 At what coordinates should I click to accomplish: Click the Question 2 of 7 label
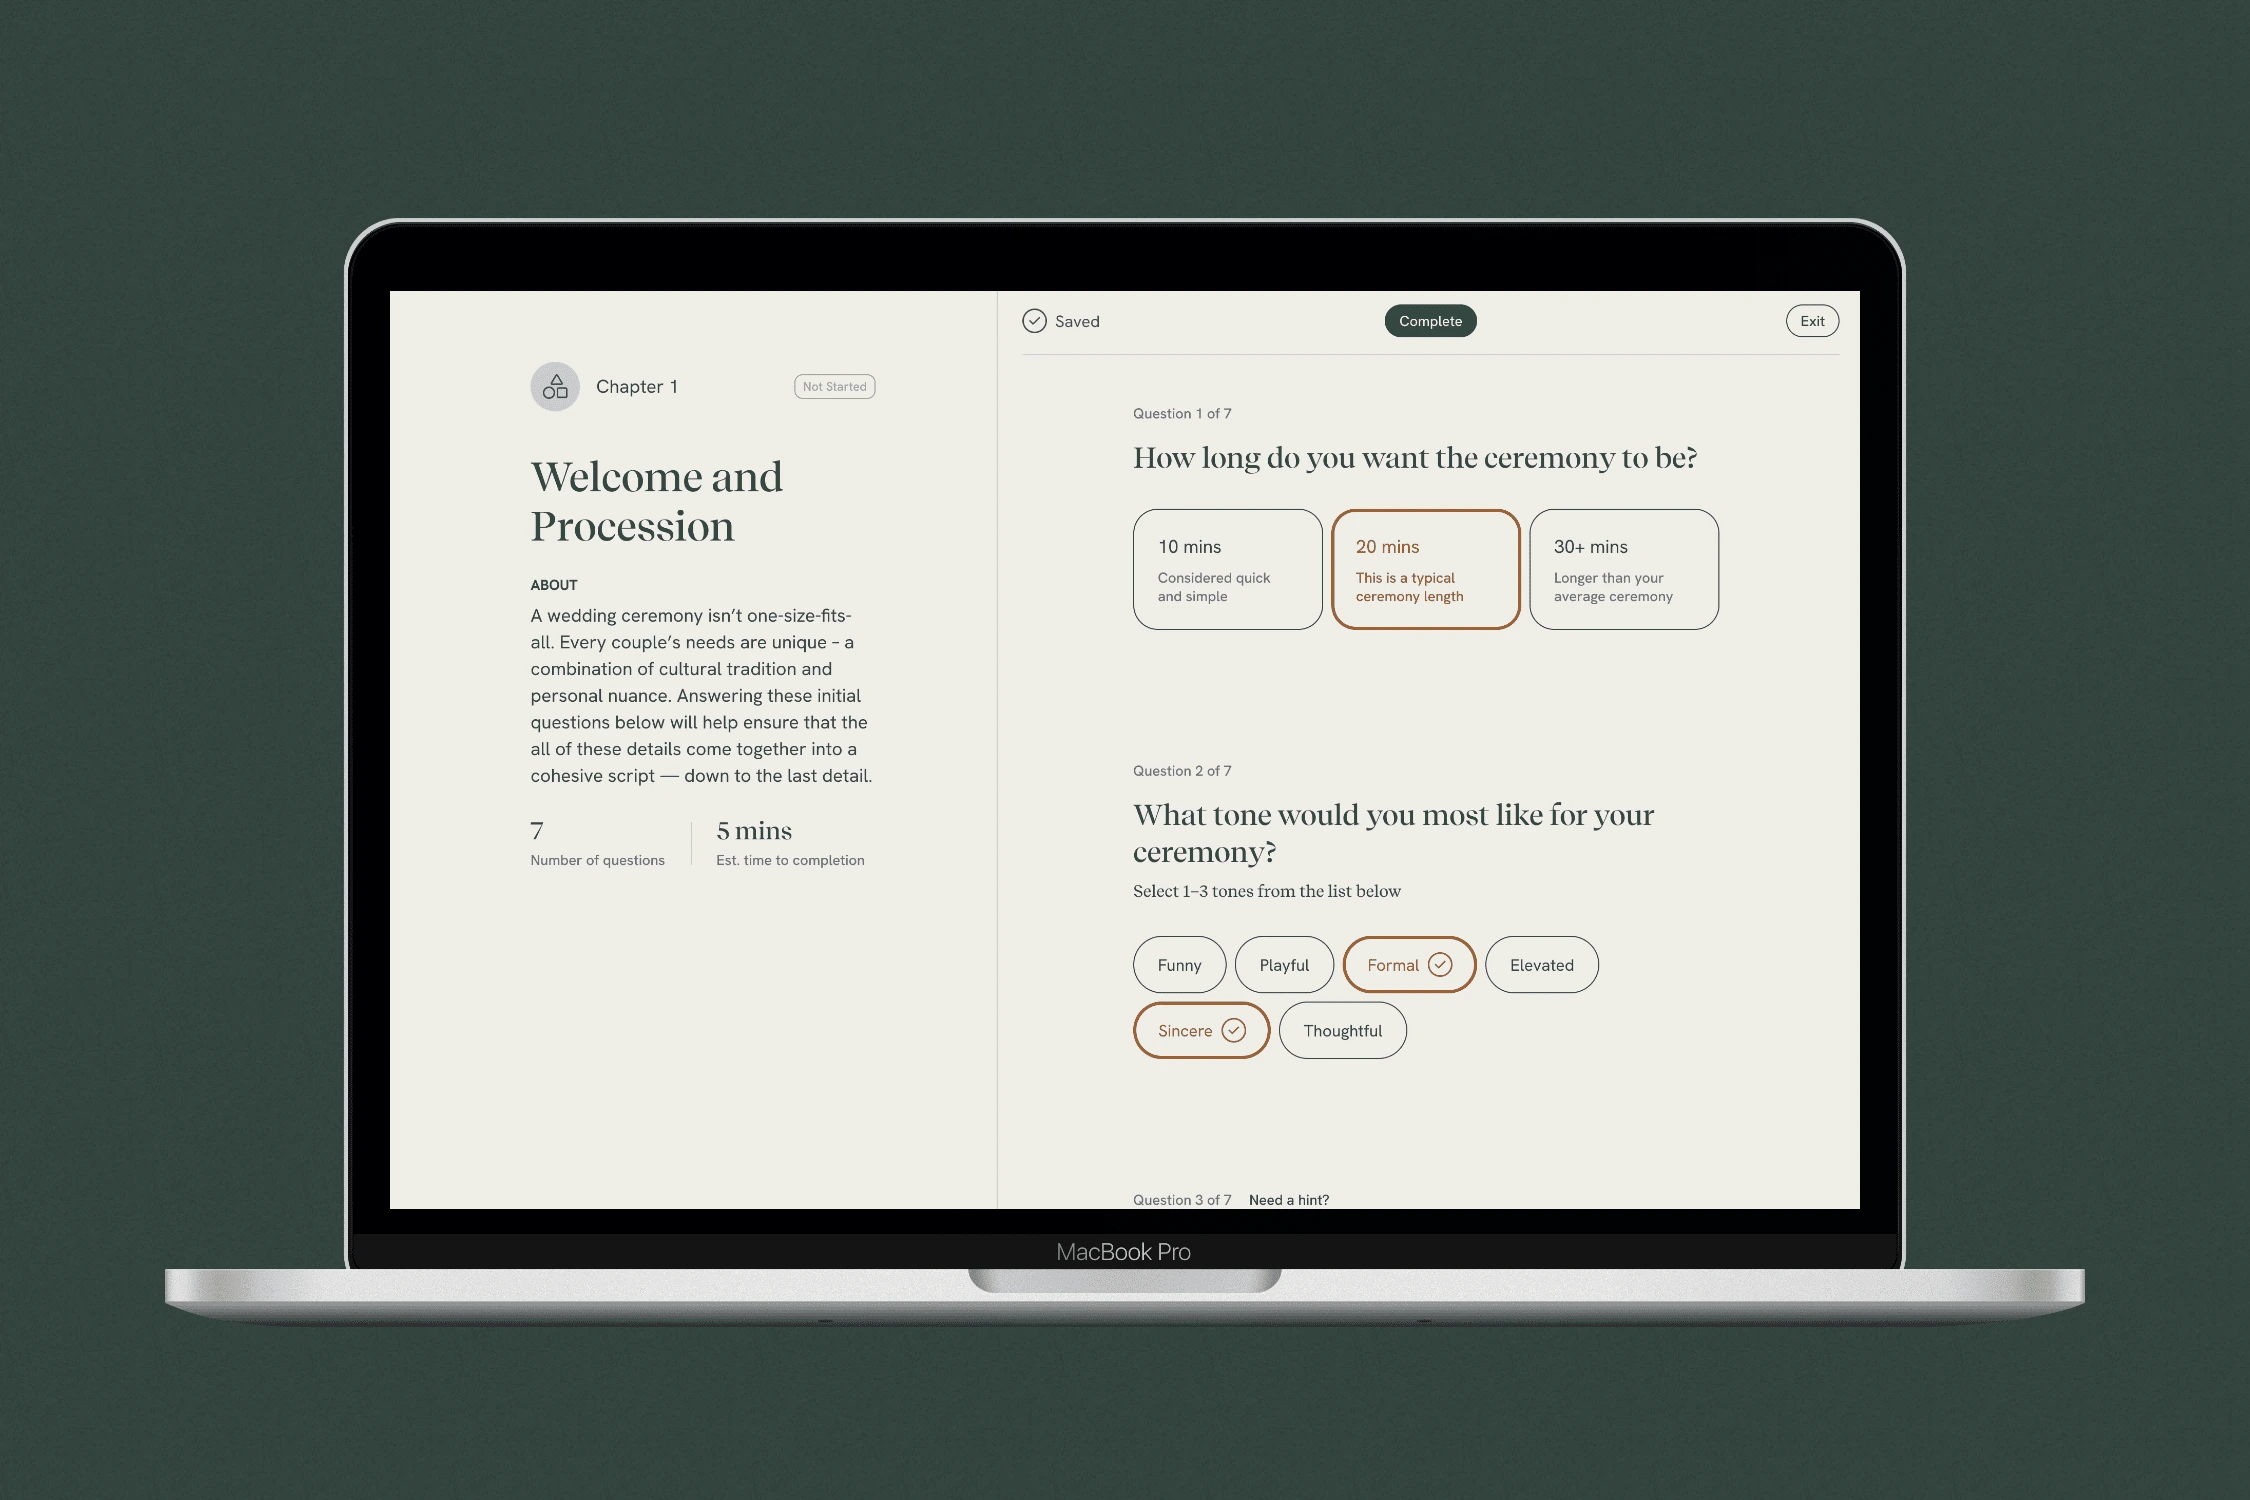1182,770
